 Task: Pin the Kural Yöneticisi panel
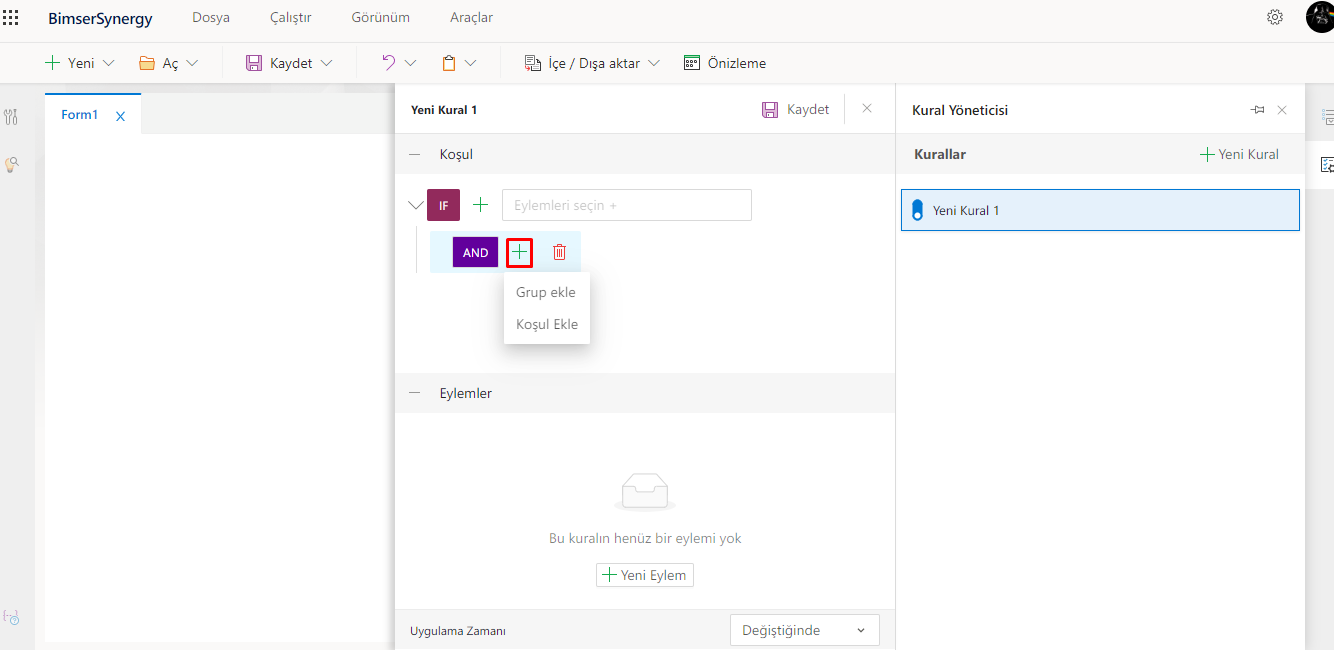coord(1257,110)
